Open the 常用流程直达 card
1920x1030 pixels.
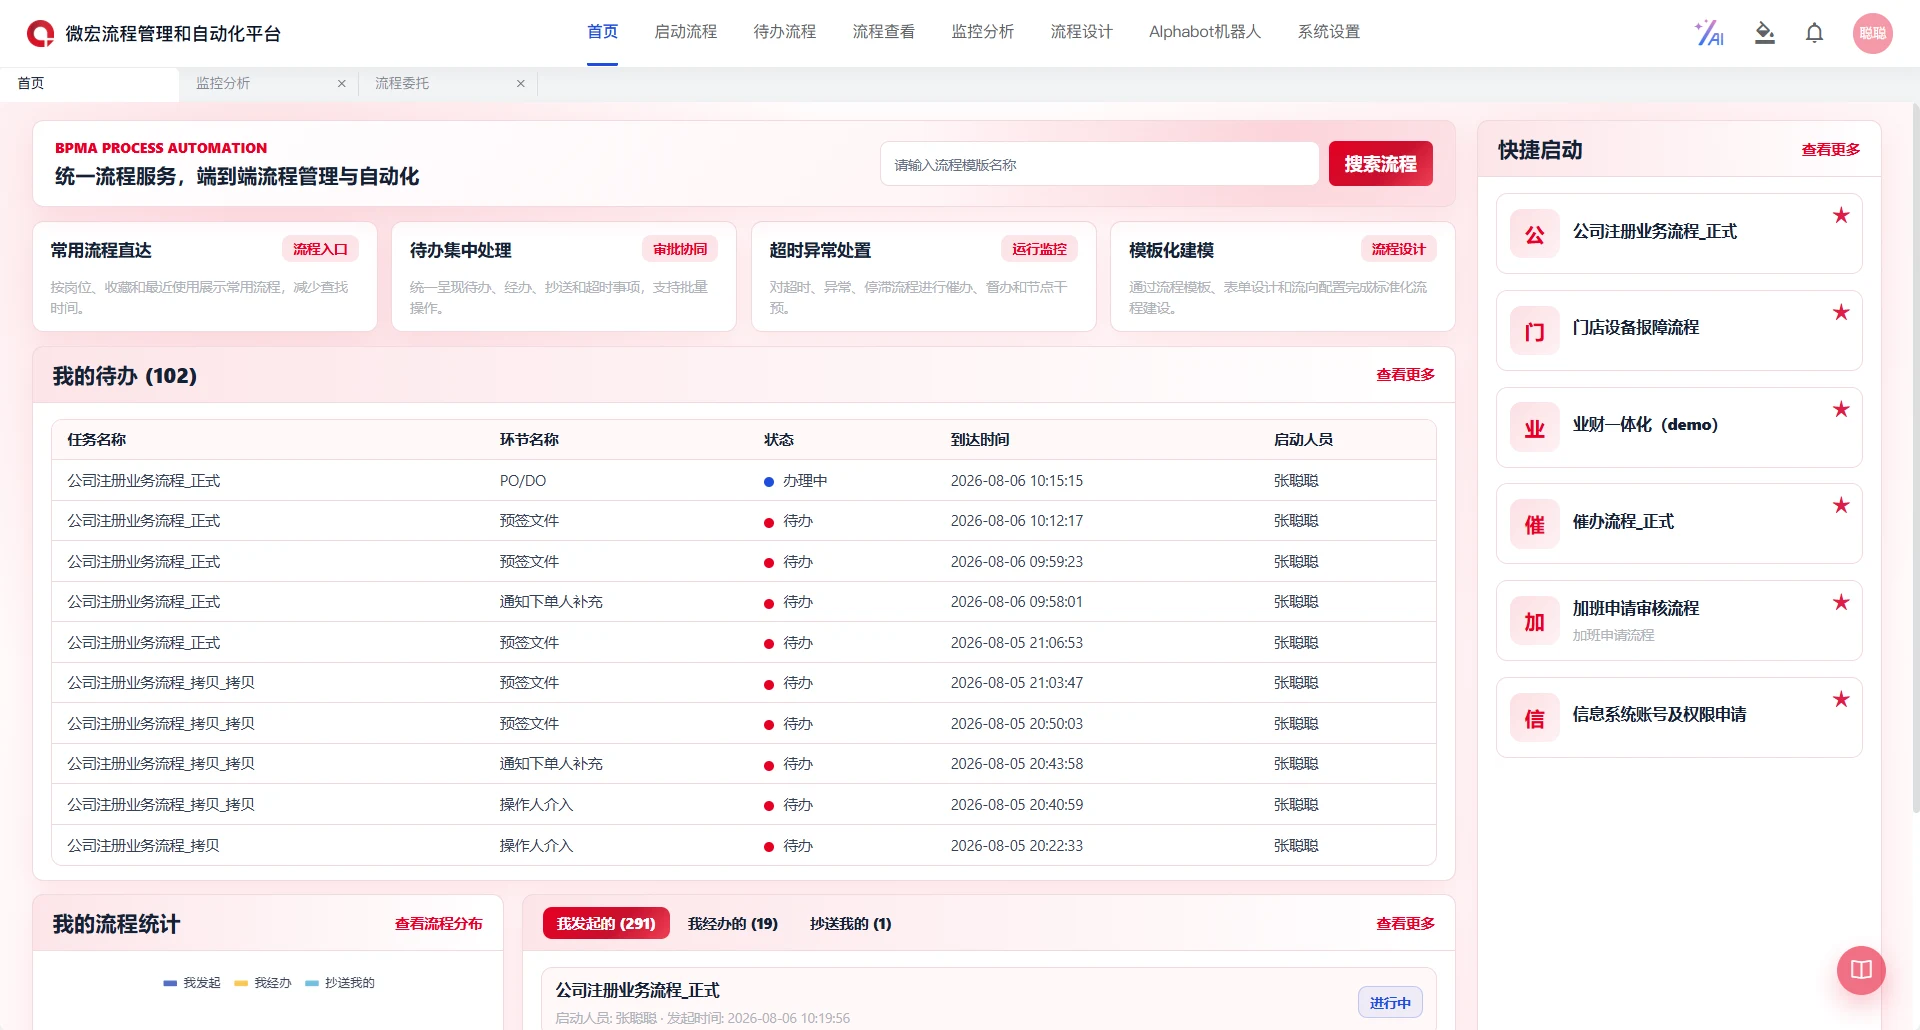205,277
